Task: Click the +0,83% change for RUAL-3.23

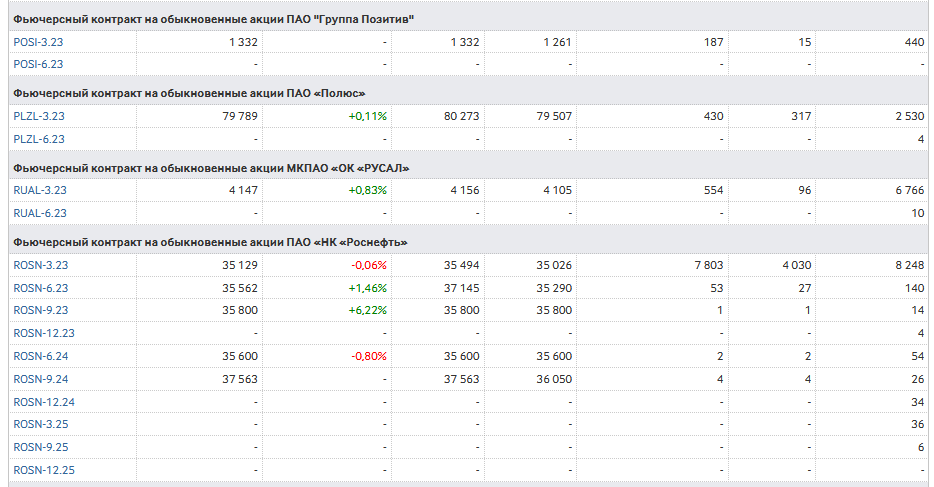Action: click(x=368, y=191)
